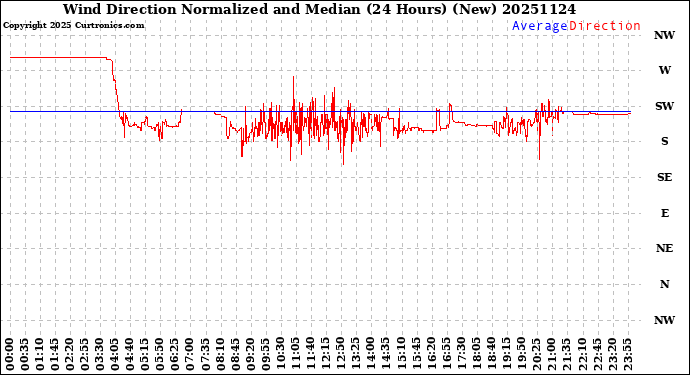Click the 14:35 time label
This screenshot has height=375, width=690.
pos(385,355)
